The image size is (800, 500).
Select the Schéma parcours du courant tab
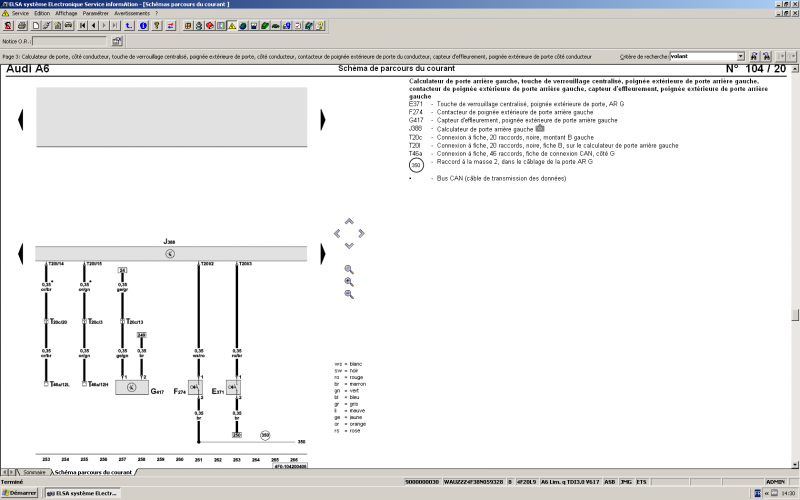[x=93, y=472]
